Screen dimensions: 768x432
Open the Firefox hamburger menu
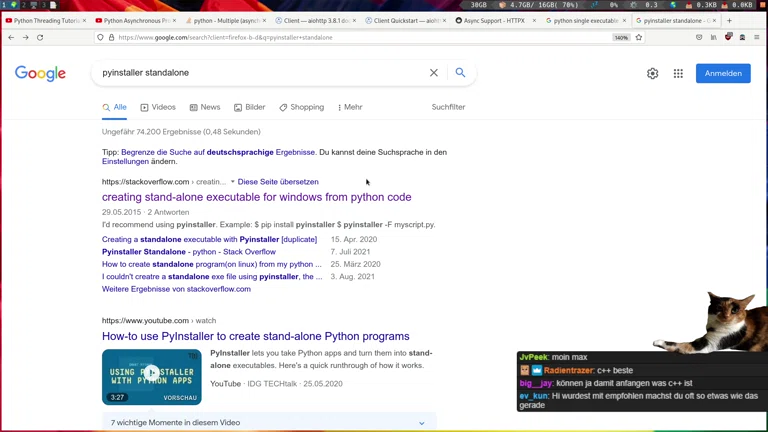[x=757, y=37]
